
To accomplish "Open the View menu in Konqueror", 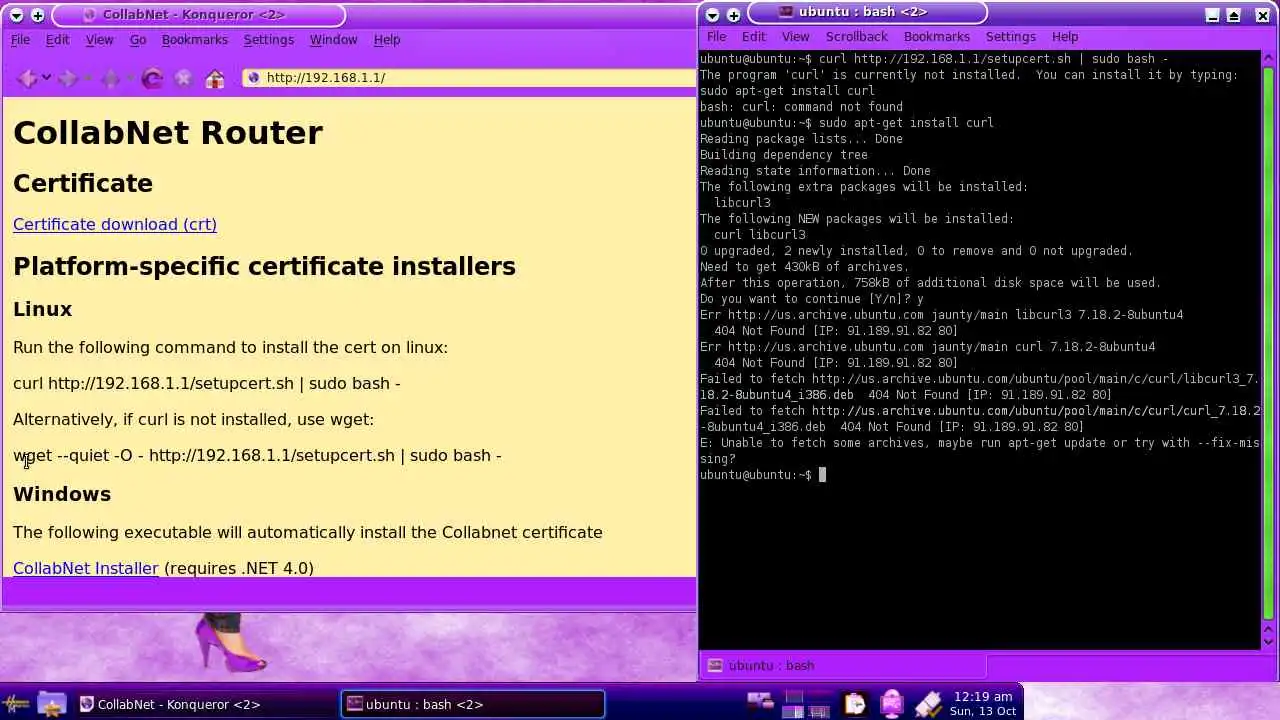I will click(99, 40).
